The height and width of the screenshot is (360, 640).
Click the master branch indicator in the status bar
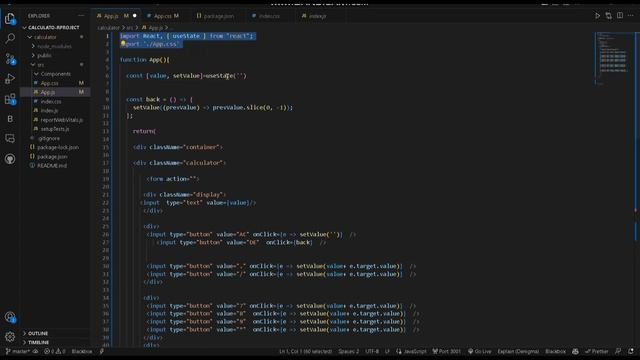click(18, 351)
